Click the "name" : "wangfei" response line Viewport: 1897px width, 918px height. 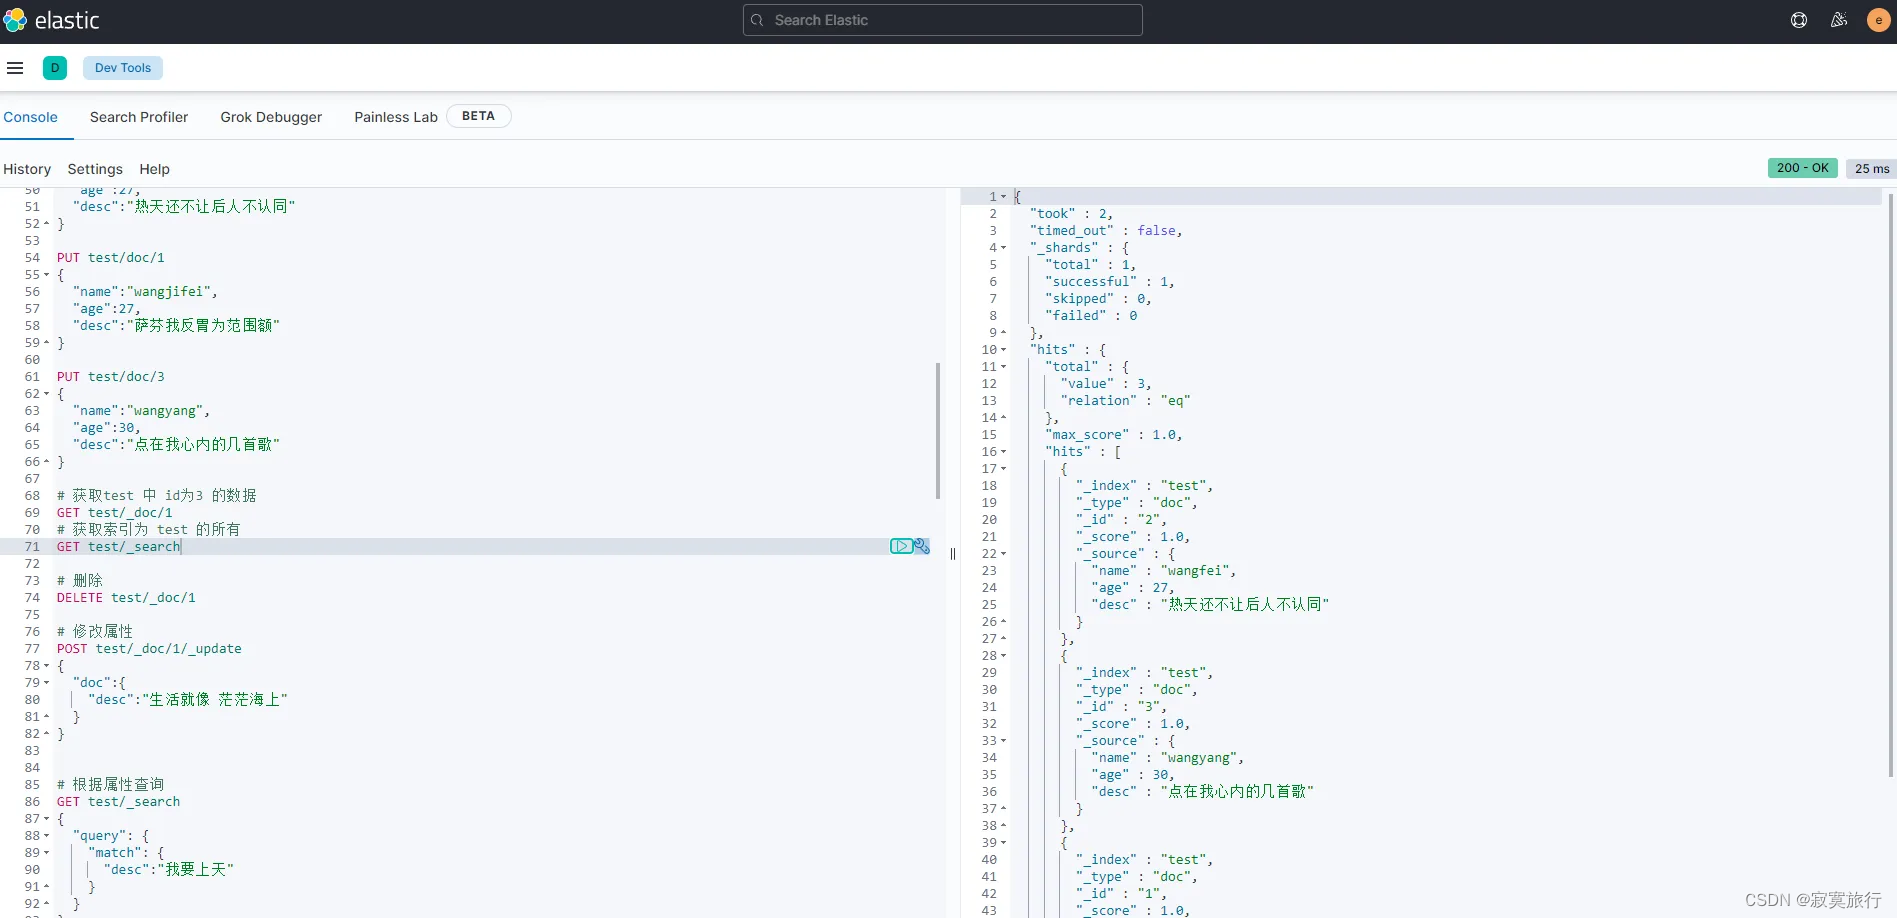[1164, 571]
